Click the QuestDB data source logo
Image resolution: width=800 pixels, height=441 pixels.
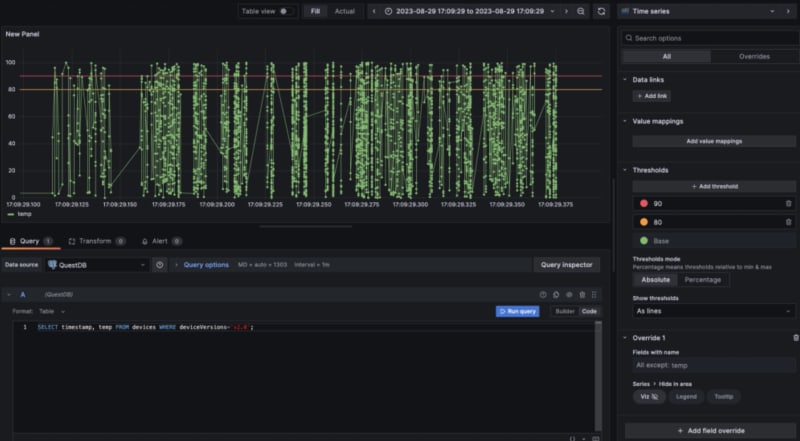[52, 265]
